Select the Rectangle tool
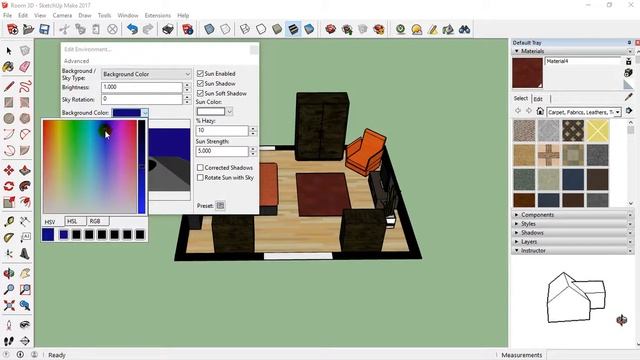 (9, 102)
